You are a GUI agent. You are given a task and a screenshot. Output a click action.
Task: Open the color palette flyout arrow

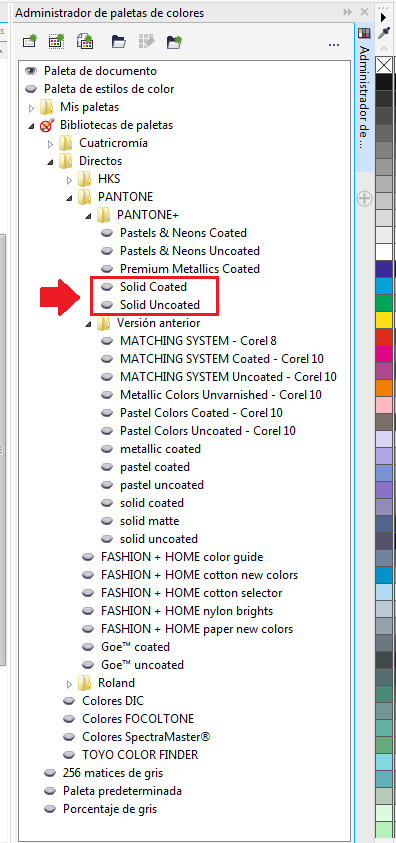pos(384,17)
